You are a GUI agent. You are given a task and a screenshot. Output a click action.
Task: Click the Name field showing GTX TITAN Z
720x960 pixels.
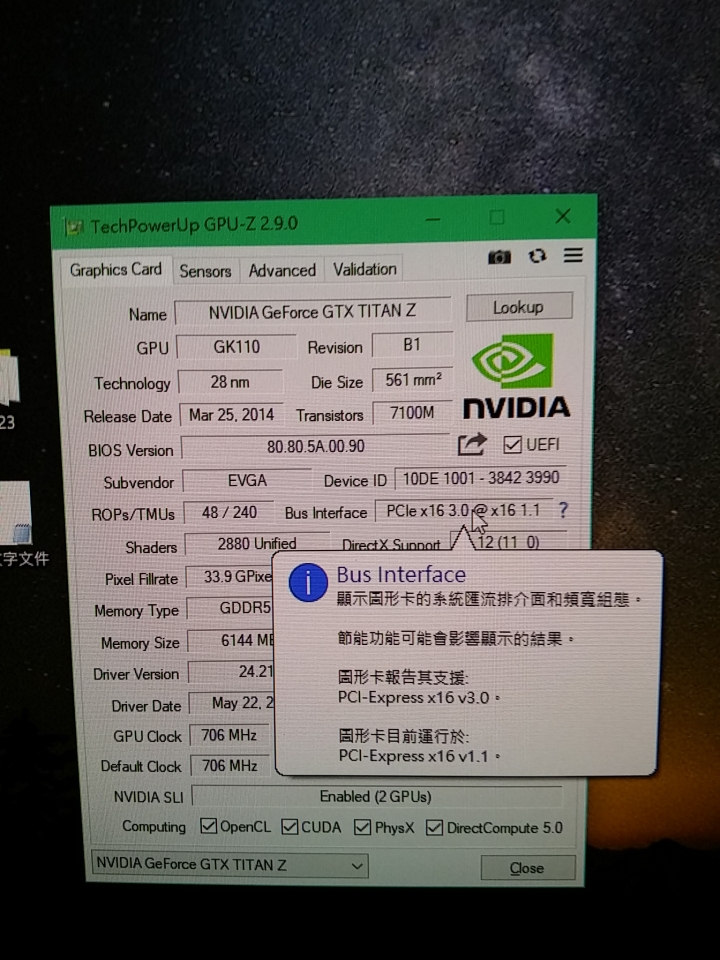coord(313,312)
